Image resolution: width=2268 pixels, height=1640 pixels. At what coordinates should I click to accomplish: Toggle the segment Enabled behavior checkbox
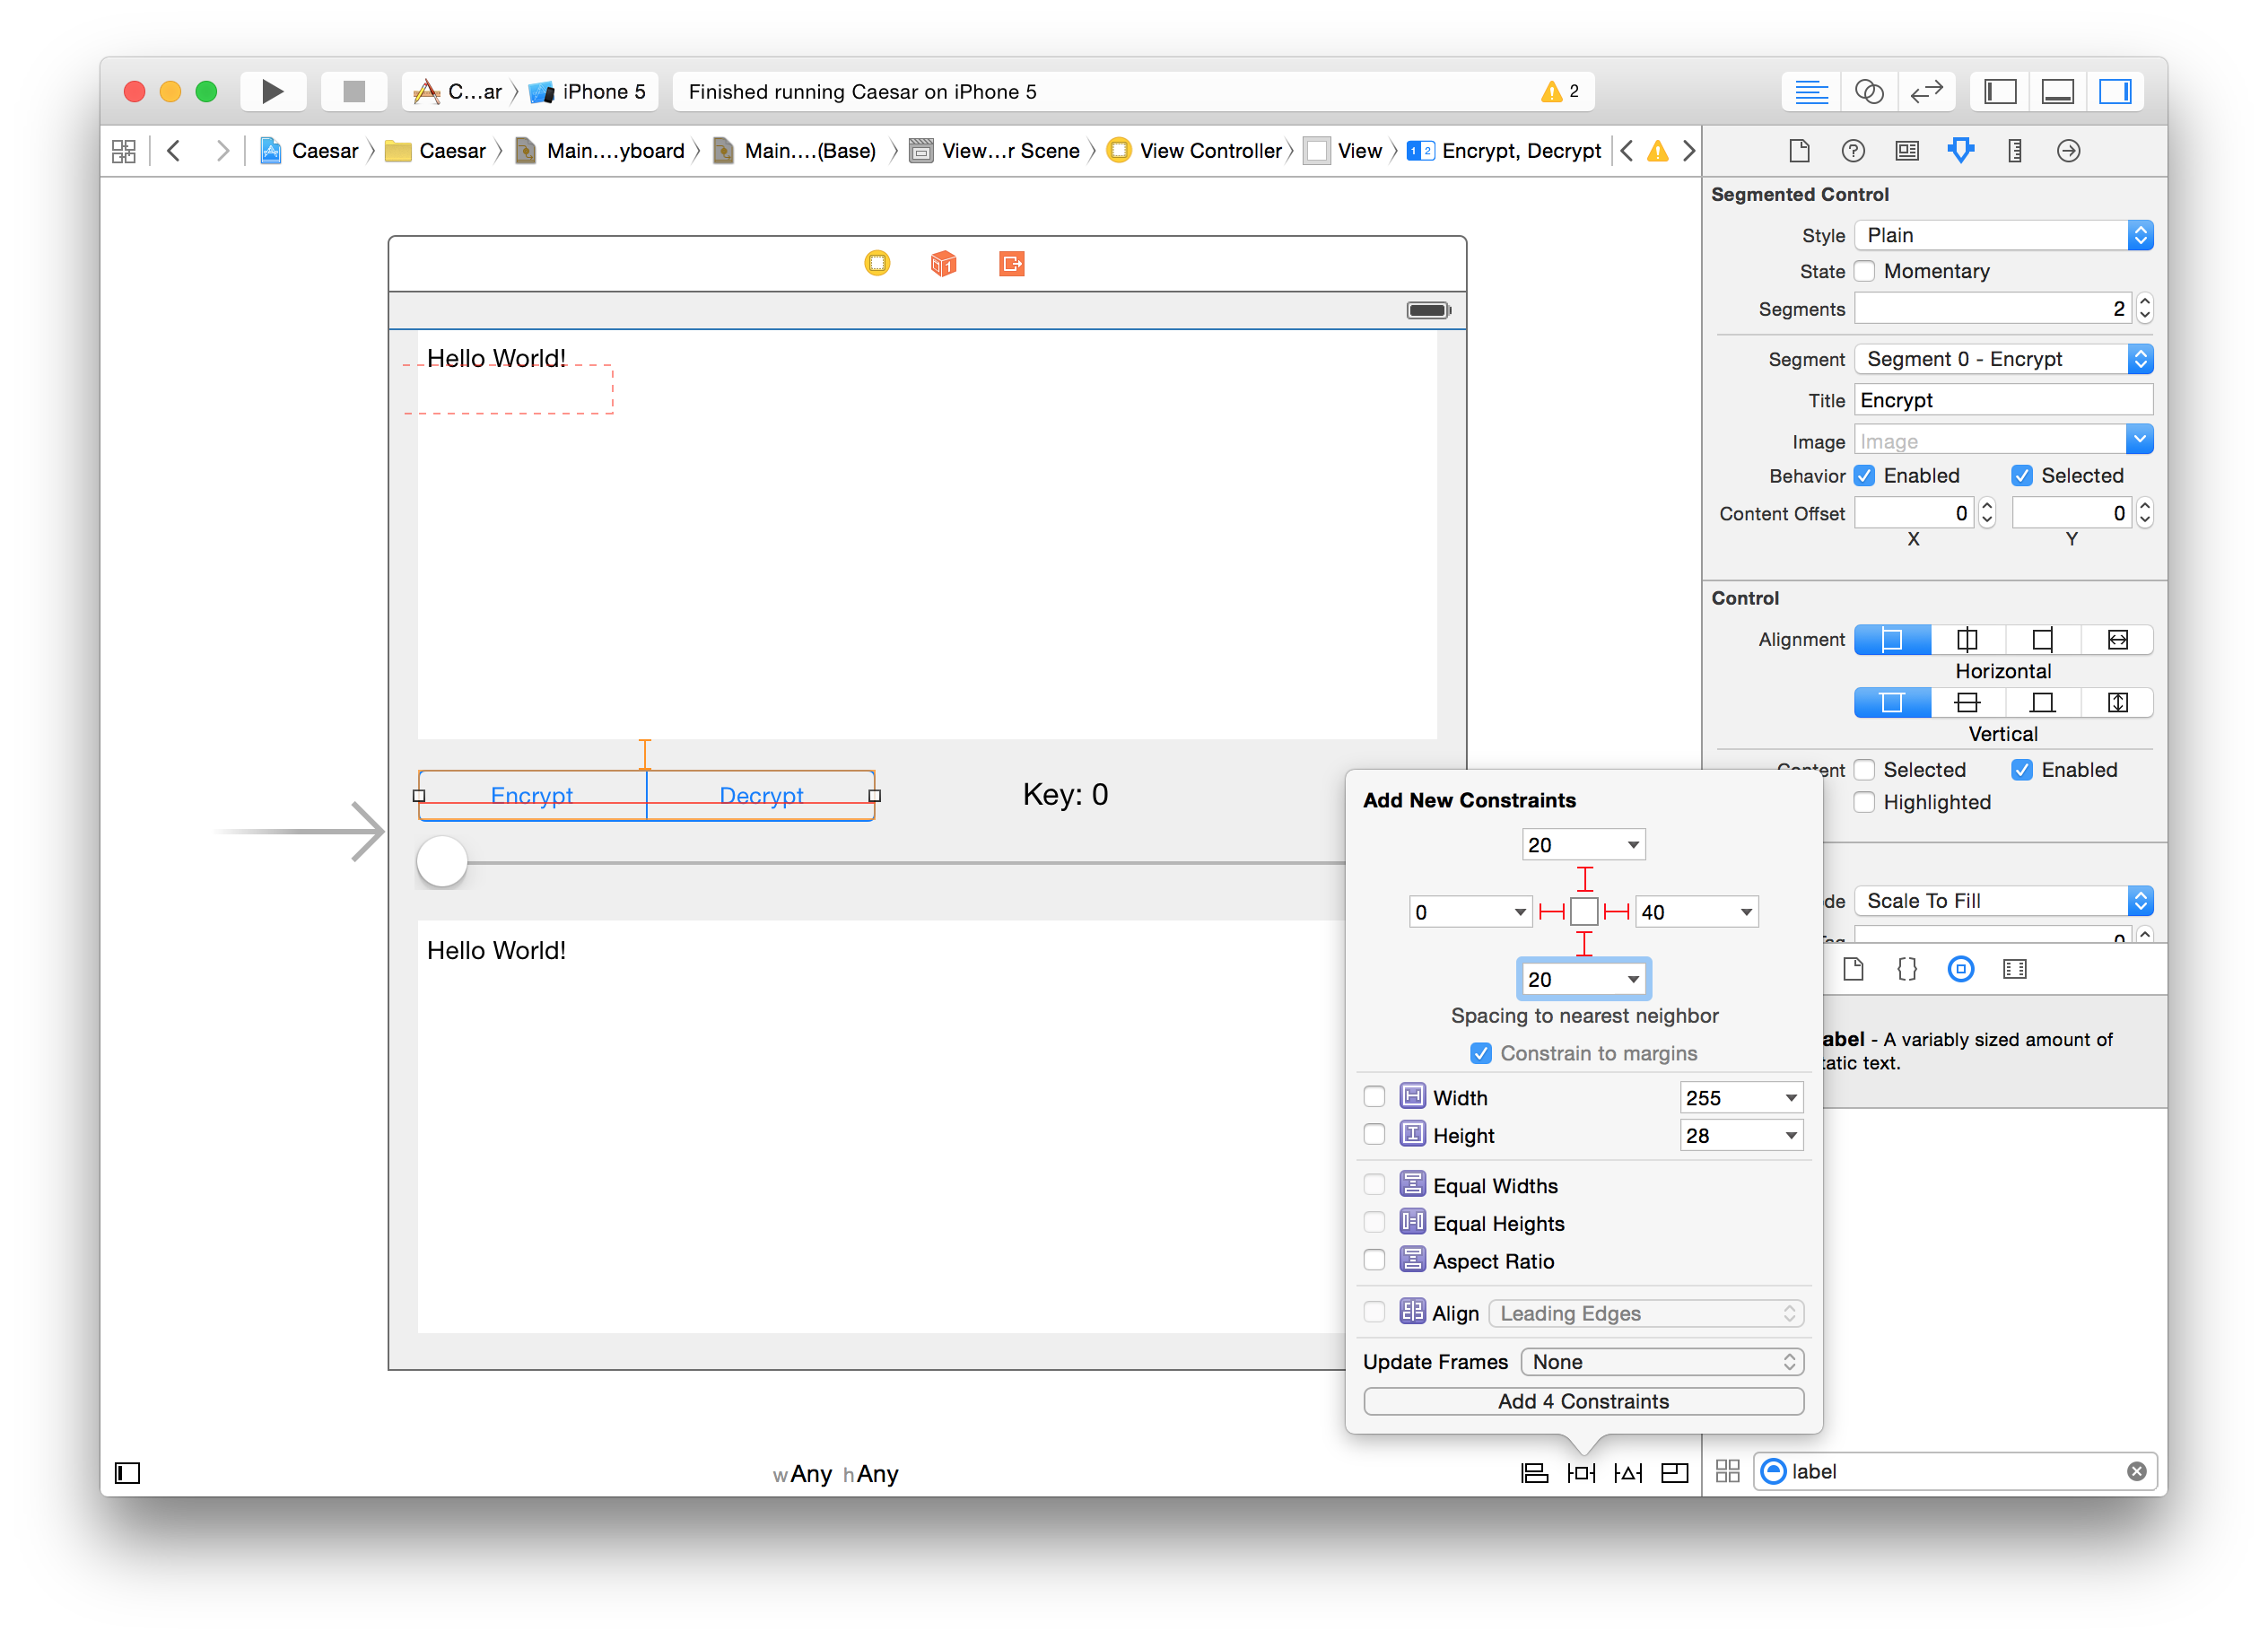[1865, 476]
